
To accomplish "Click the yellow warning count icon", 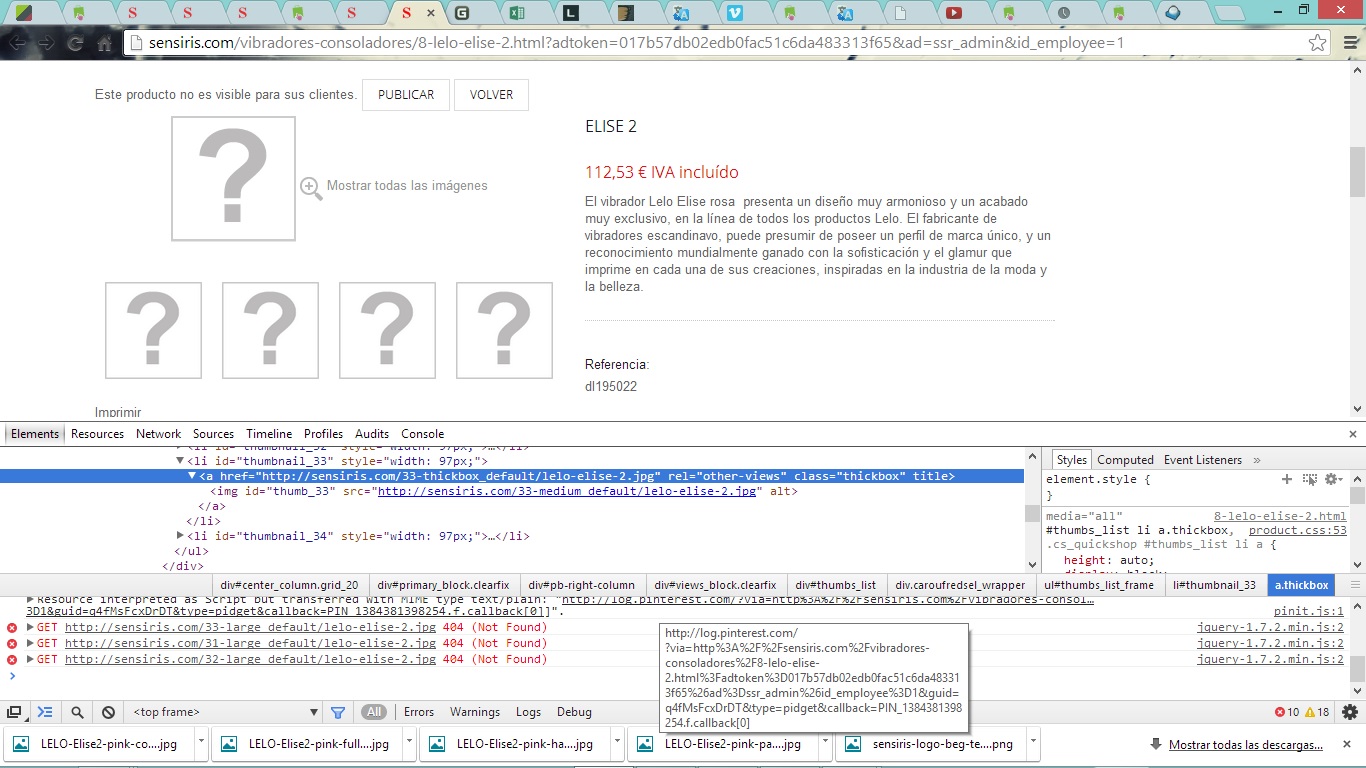I will tap(1310, 712).
